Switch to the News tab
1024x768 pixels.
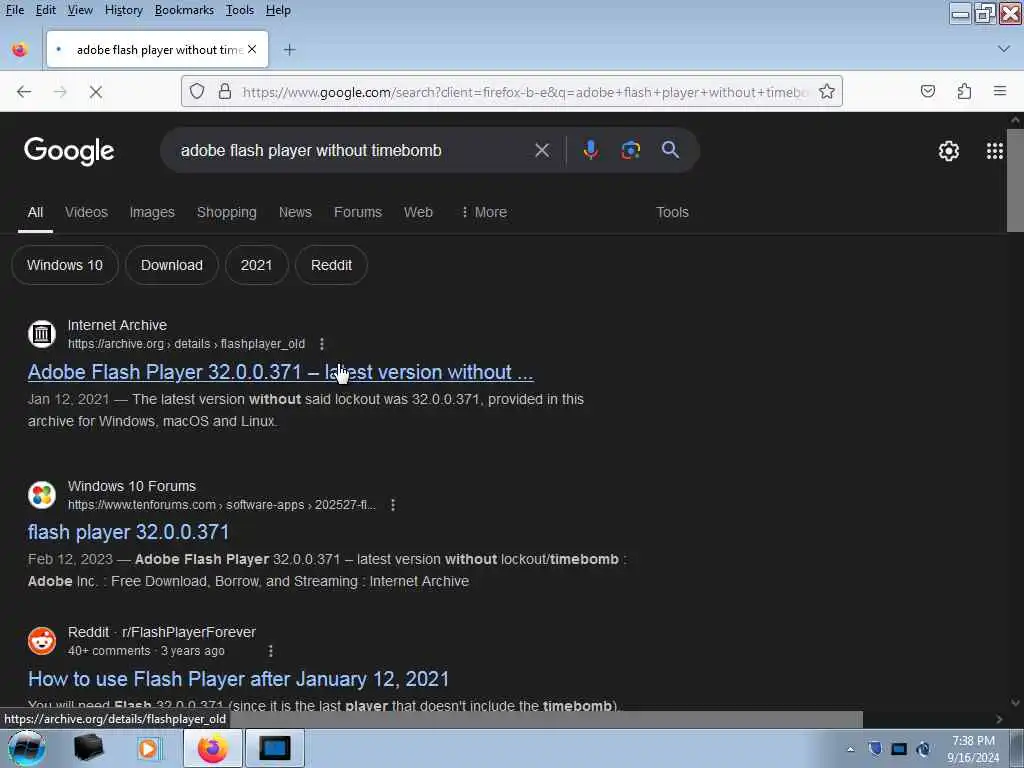click(295, 212)
